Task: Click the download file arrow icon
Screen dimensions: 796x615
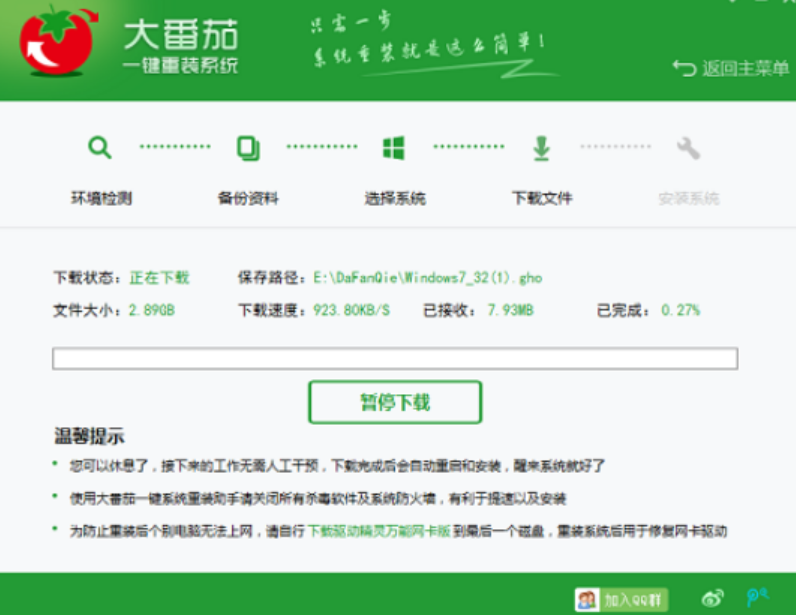Action: [542, 148]
